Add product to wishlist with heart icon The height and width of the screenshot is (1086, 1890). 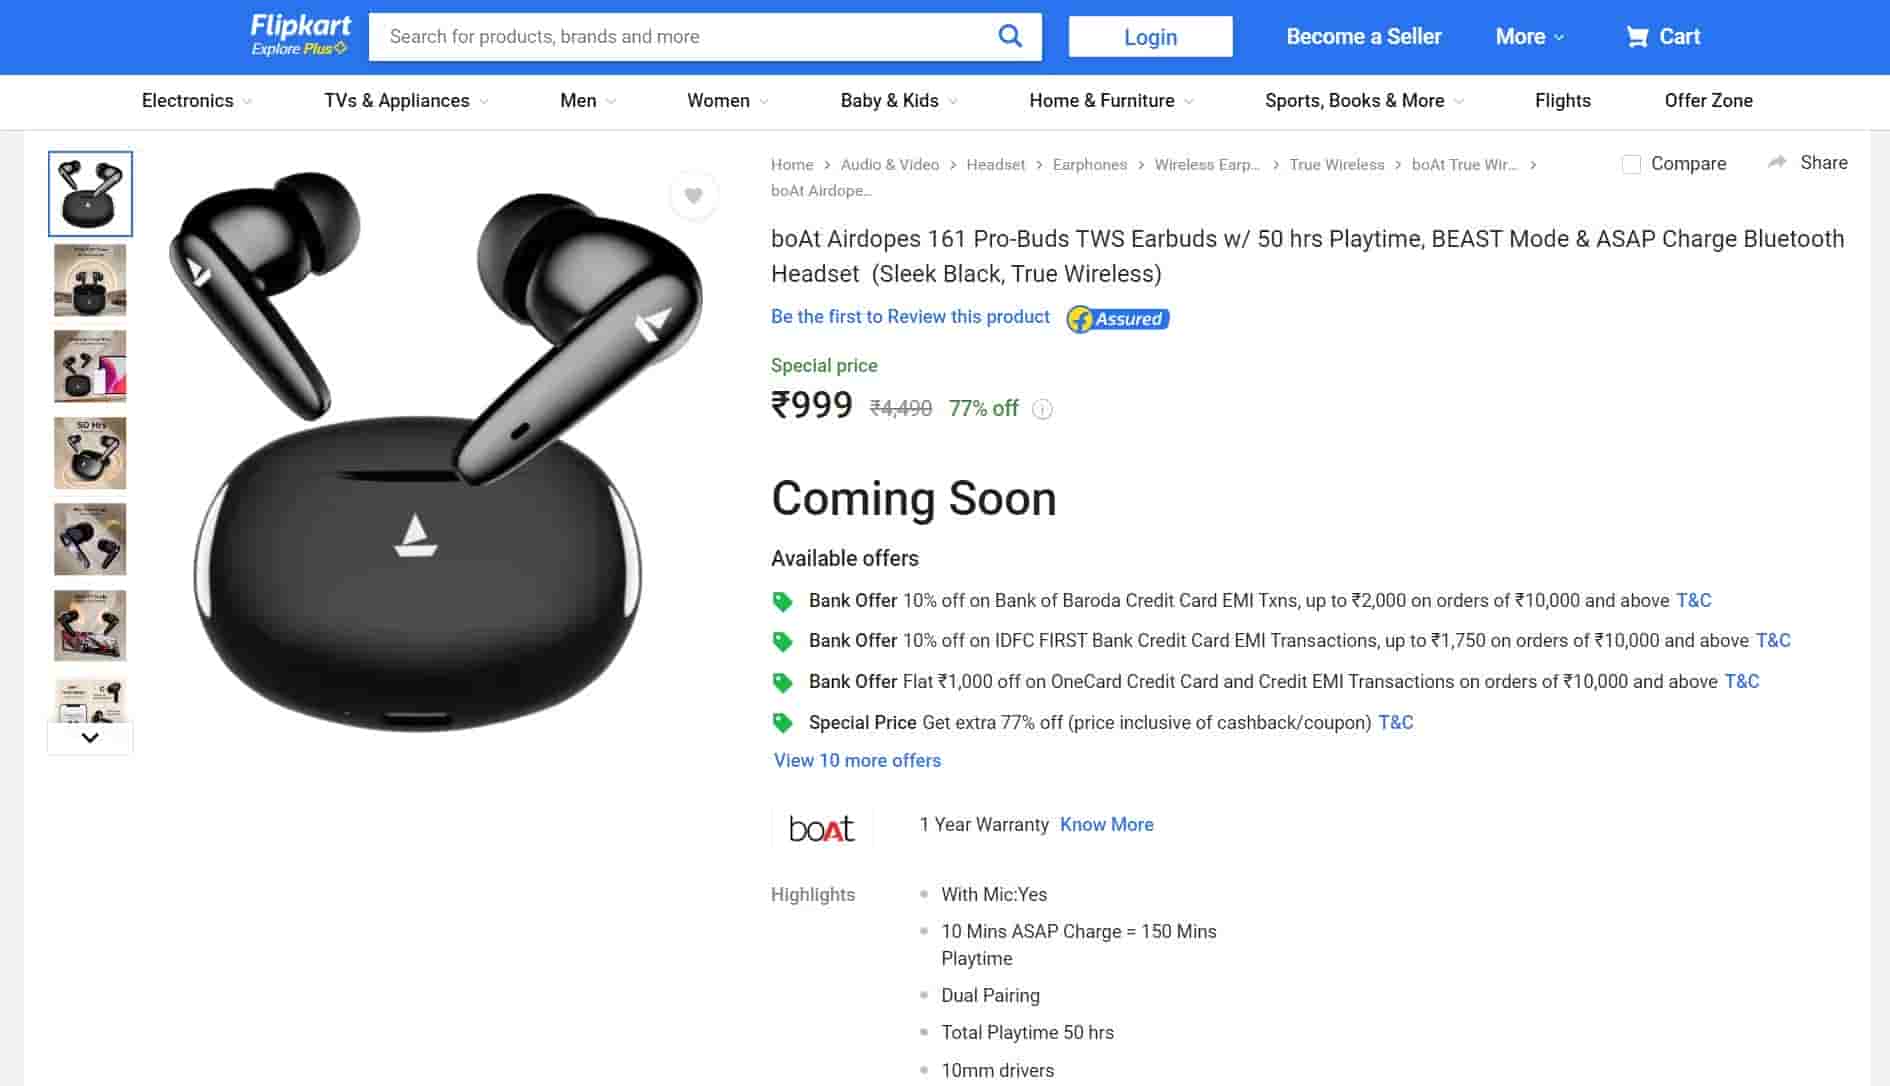693,196
